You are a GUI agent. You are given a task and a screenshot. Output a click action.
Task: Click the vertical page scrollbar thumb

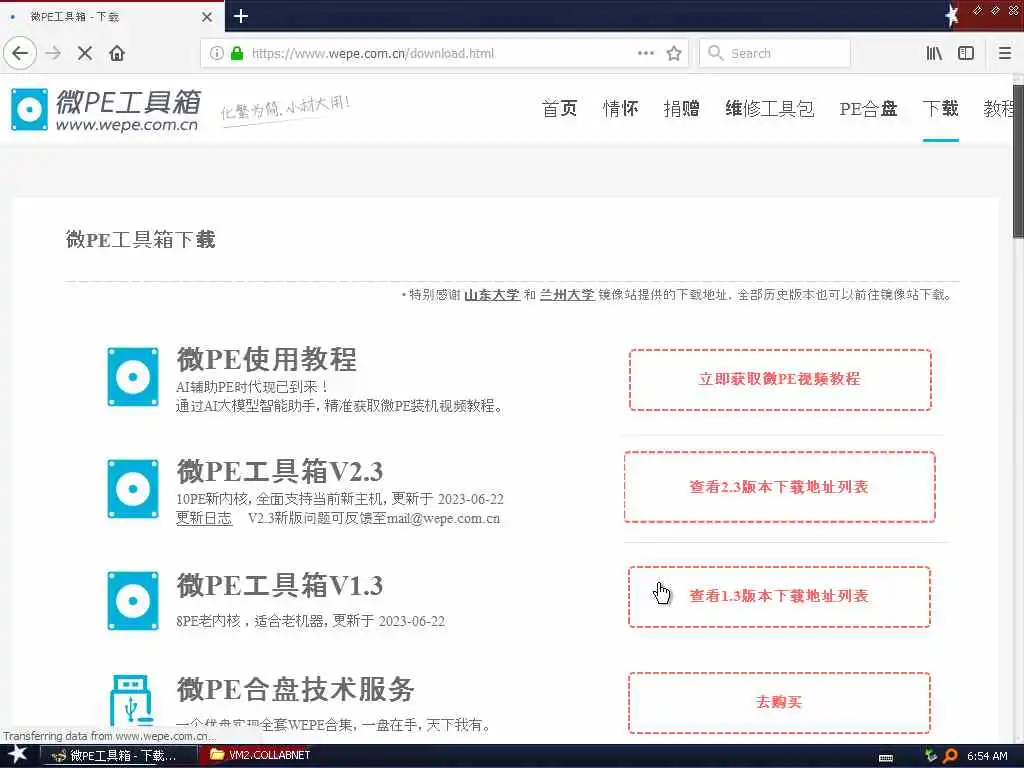click(1018, 161)
